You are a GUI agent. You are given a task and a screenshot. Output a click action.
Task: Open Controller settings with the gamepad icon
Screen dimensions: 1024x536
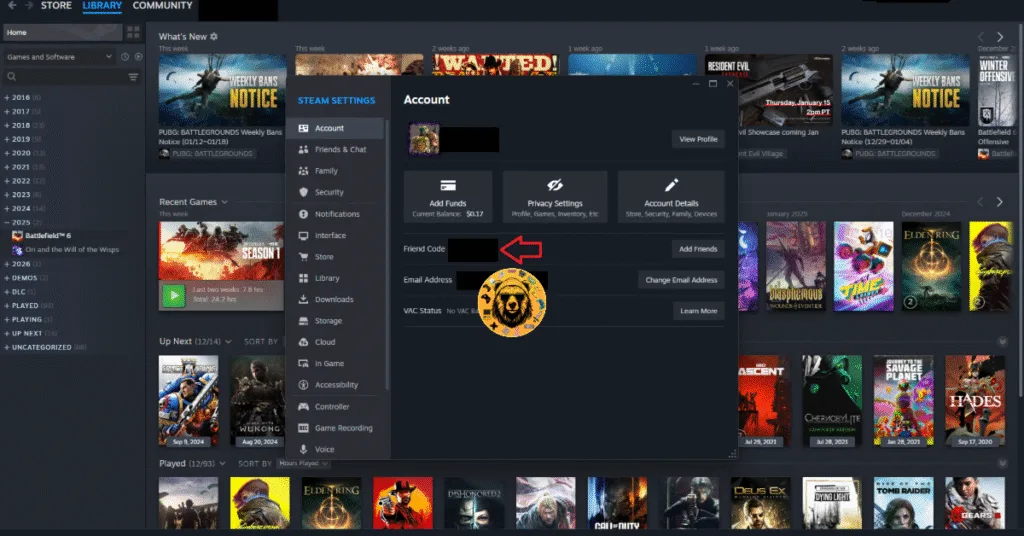click(303, 407)
